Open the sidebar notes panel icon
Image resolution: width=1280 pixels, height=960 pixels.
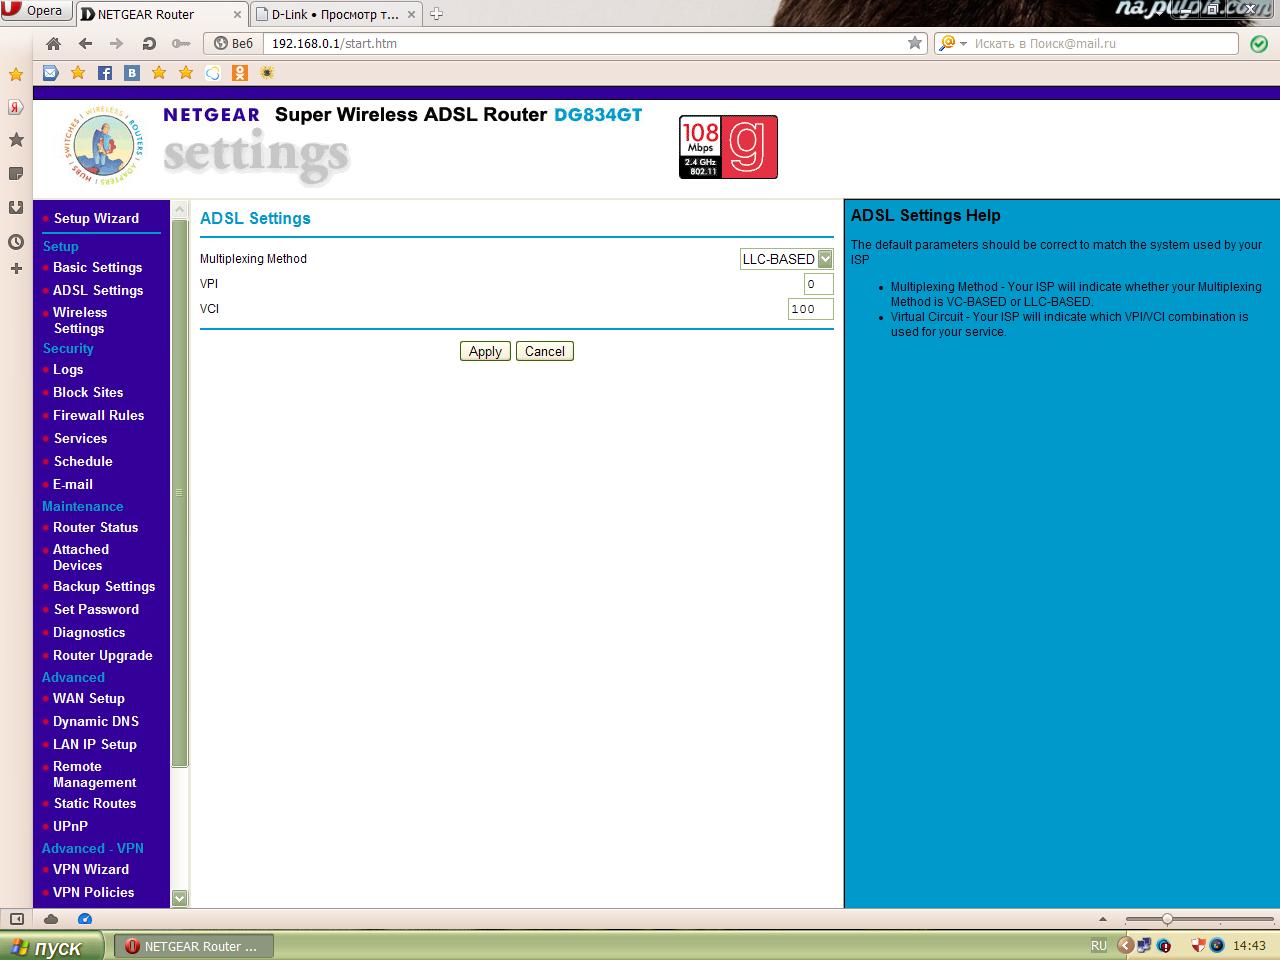click(16, 174)
